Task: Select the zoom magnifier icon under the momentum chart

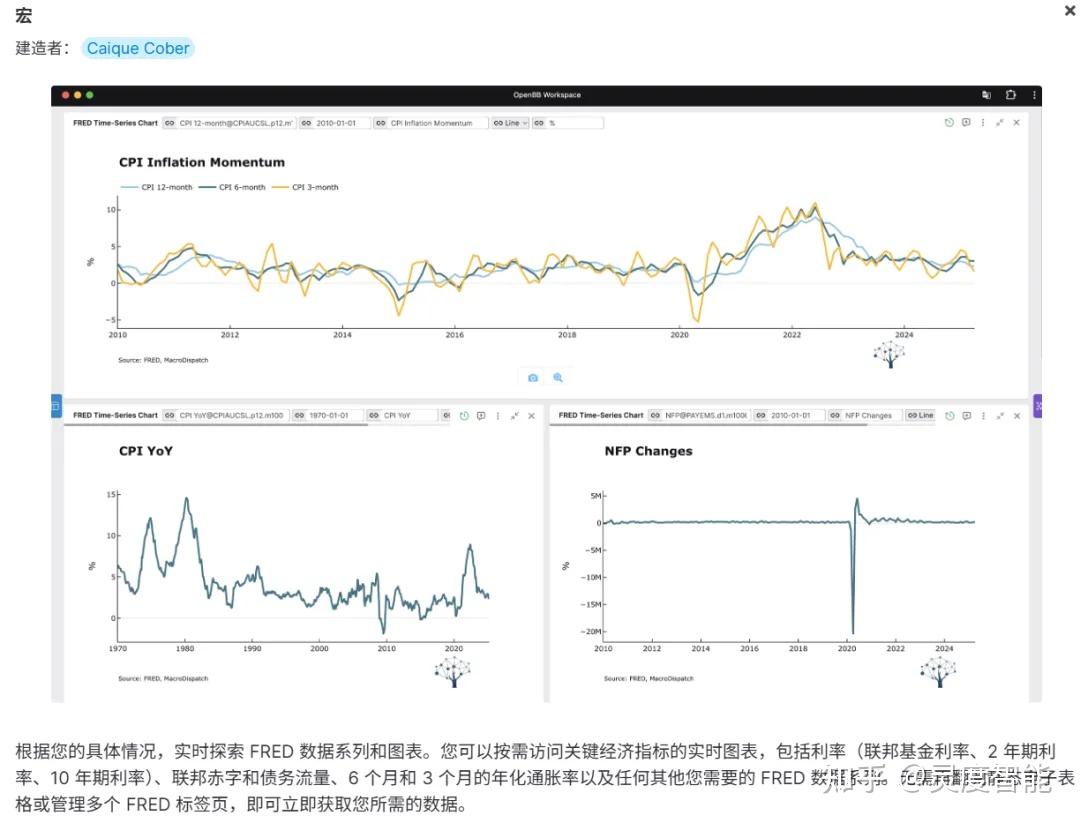Action: click(558, 377)
